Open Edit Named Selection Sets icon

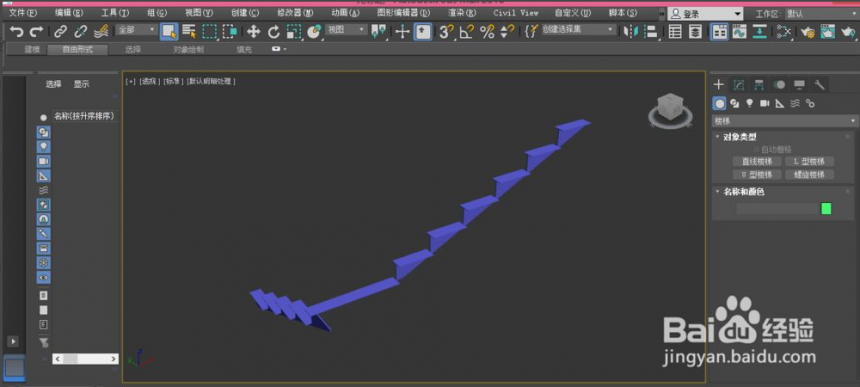[531, 32]
